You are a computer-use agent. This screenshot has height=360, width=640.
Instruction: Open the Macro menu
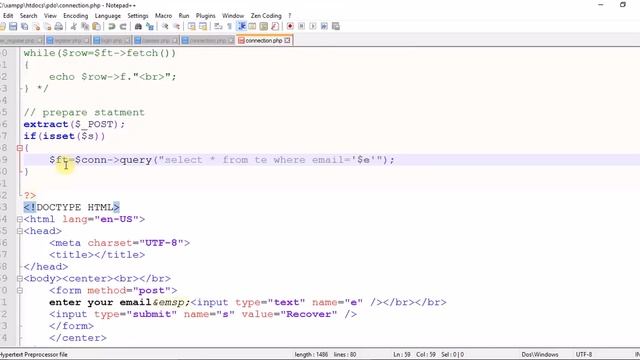pos(163,16)
